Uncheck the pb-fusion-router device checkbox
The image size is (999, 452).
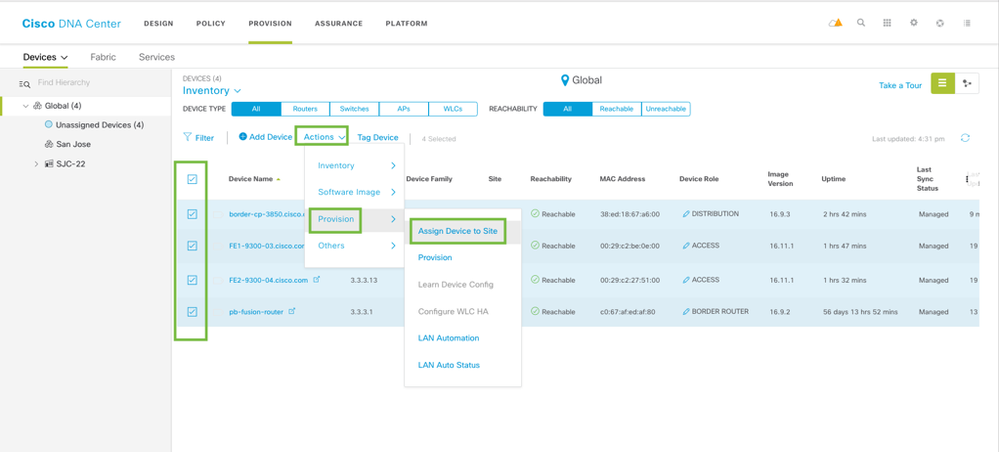(x=192, y=312)
